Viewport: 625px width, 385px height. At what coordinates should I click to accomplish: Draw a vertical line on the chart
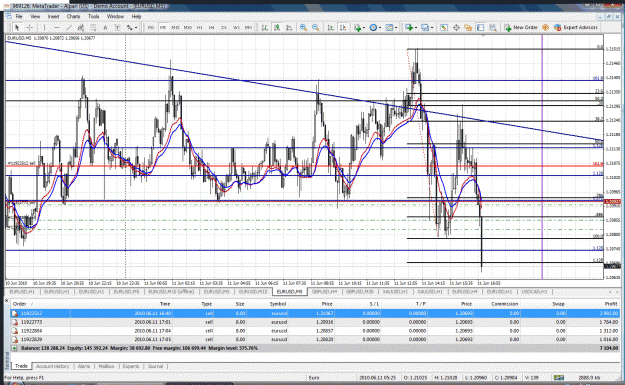[44, 28]
